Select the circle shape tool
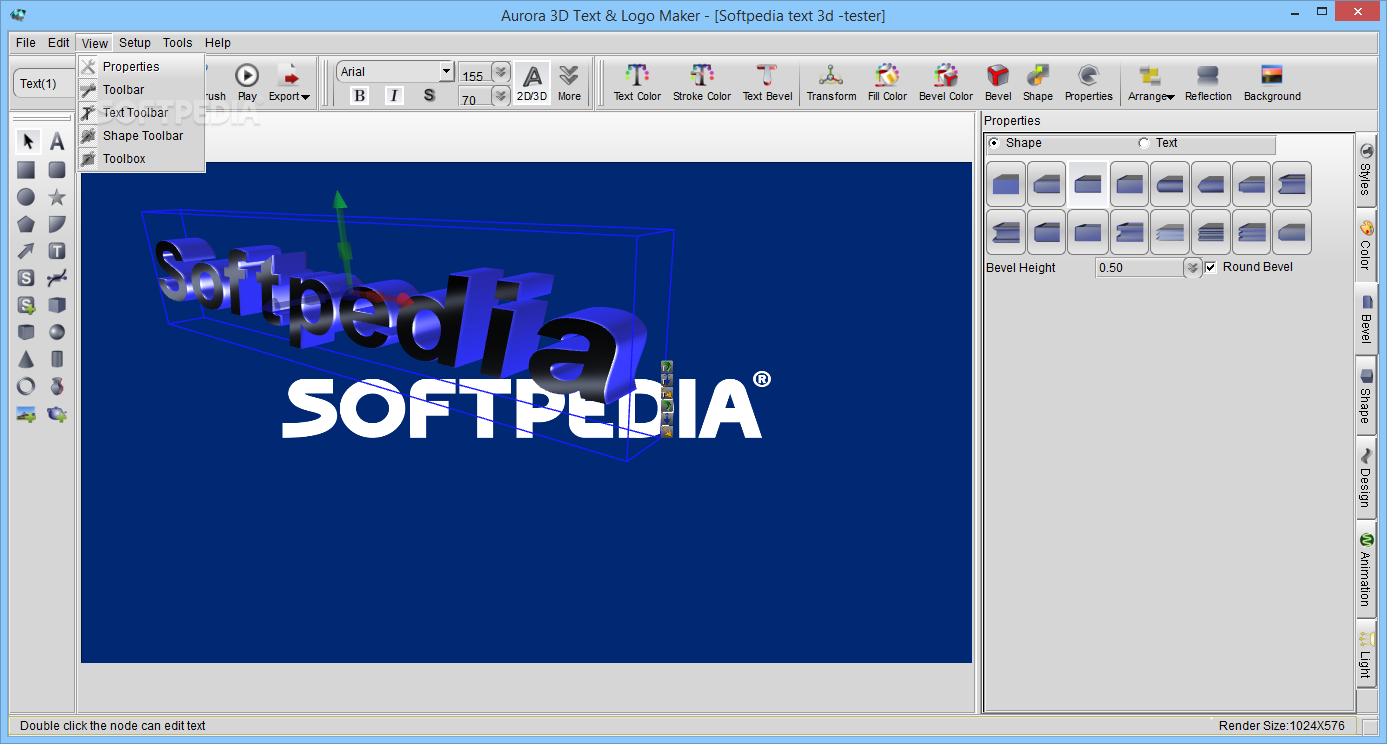This screenshot has width=1387, height=744. (x=27, y=197)
